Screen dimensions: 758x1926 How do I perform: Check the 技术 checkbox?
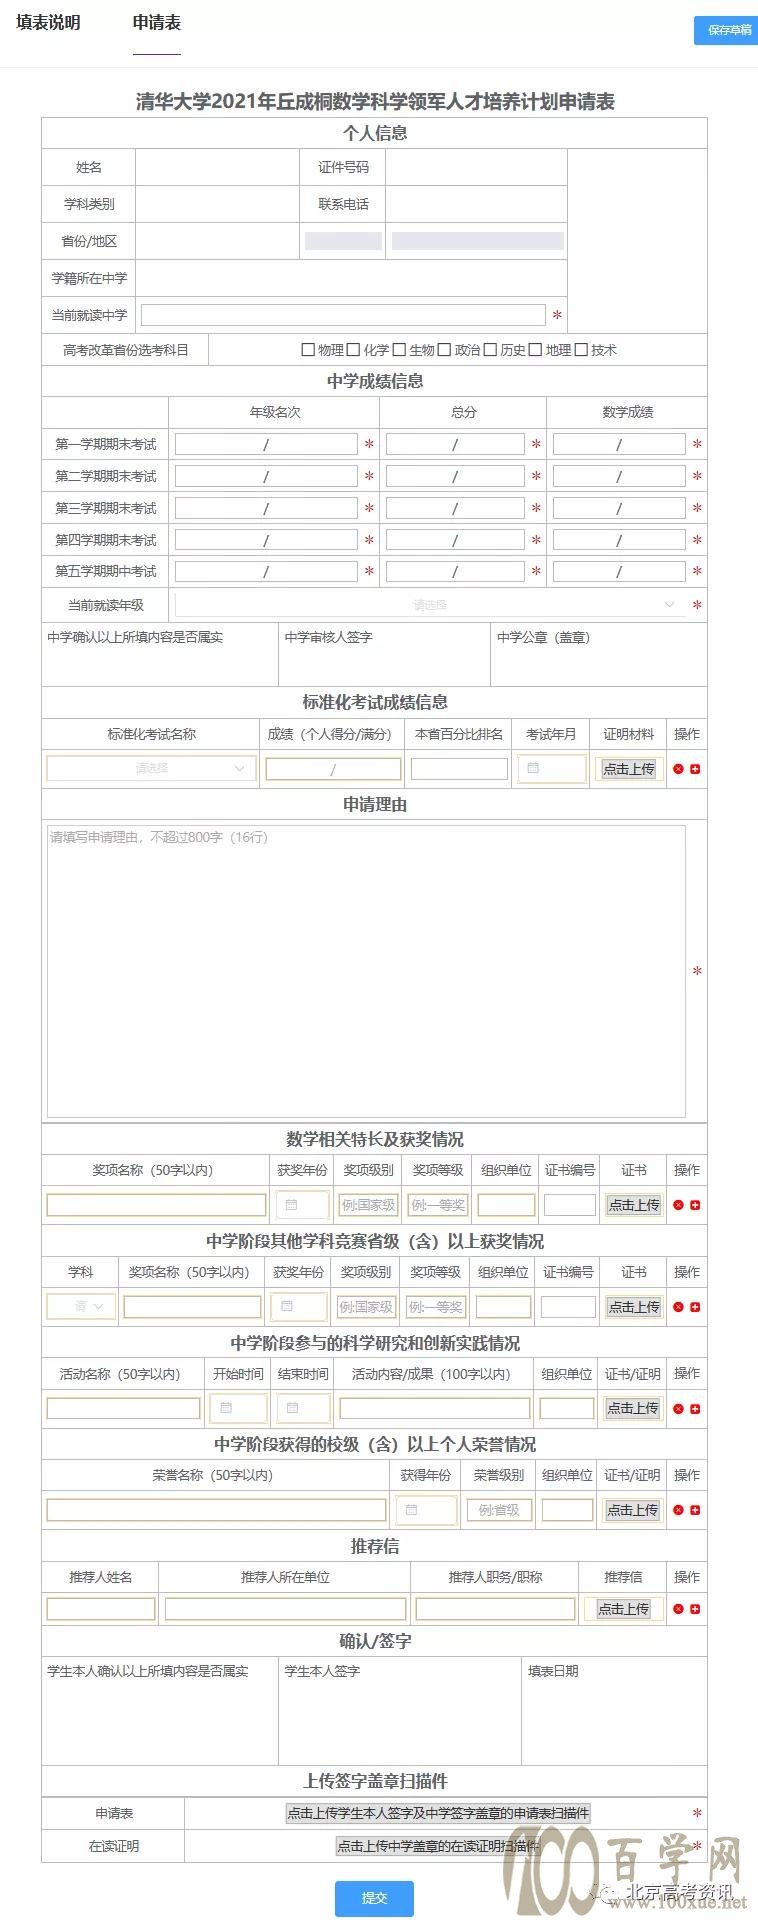581,350
